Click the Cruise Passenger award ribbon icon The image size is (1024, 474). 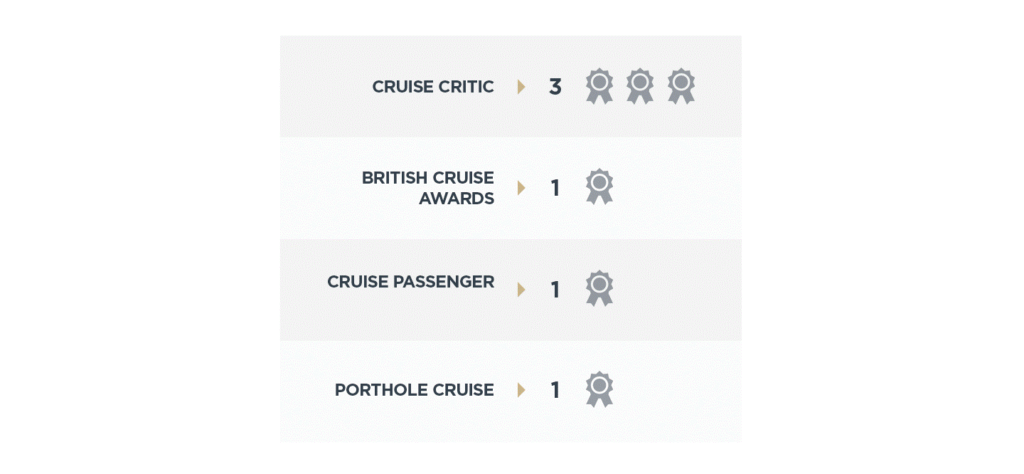pos(599,288)
